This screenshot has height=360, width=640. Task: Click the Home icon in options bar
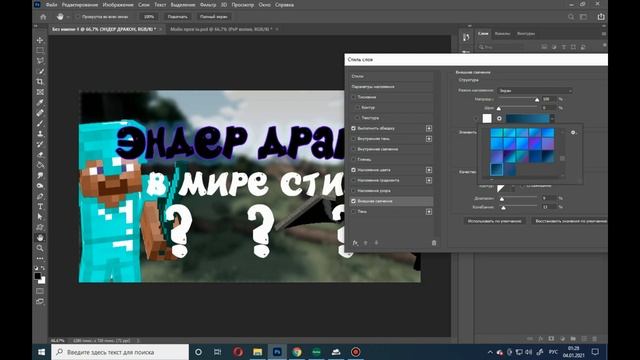tap(43, 17)
